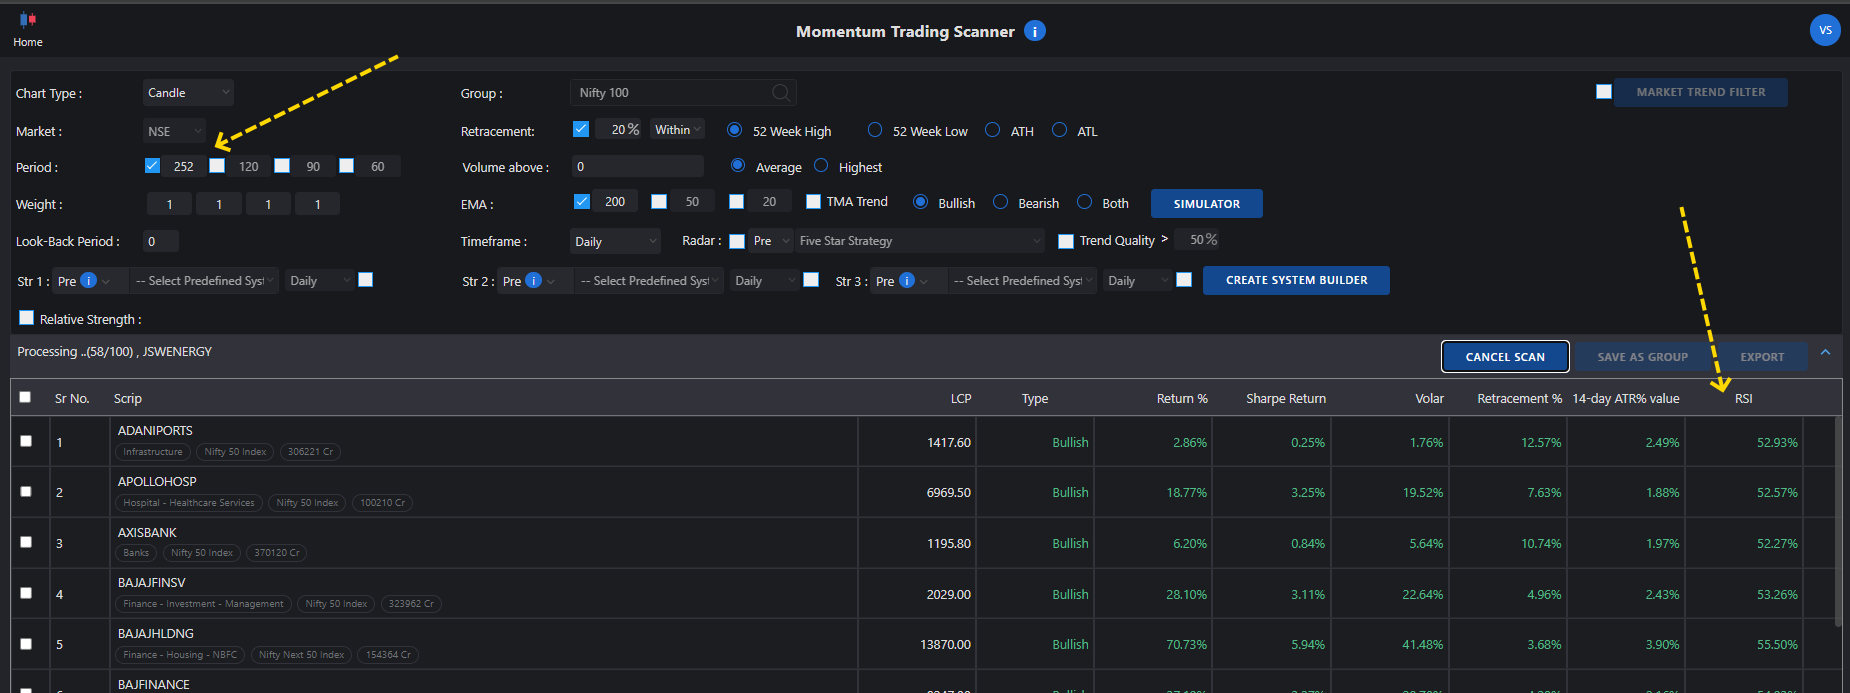Viewport: 1850px width, 693px height.
Task: Open Chart Type Candle dropdown
Action: [x=188, y=92]
